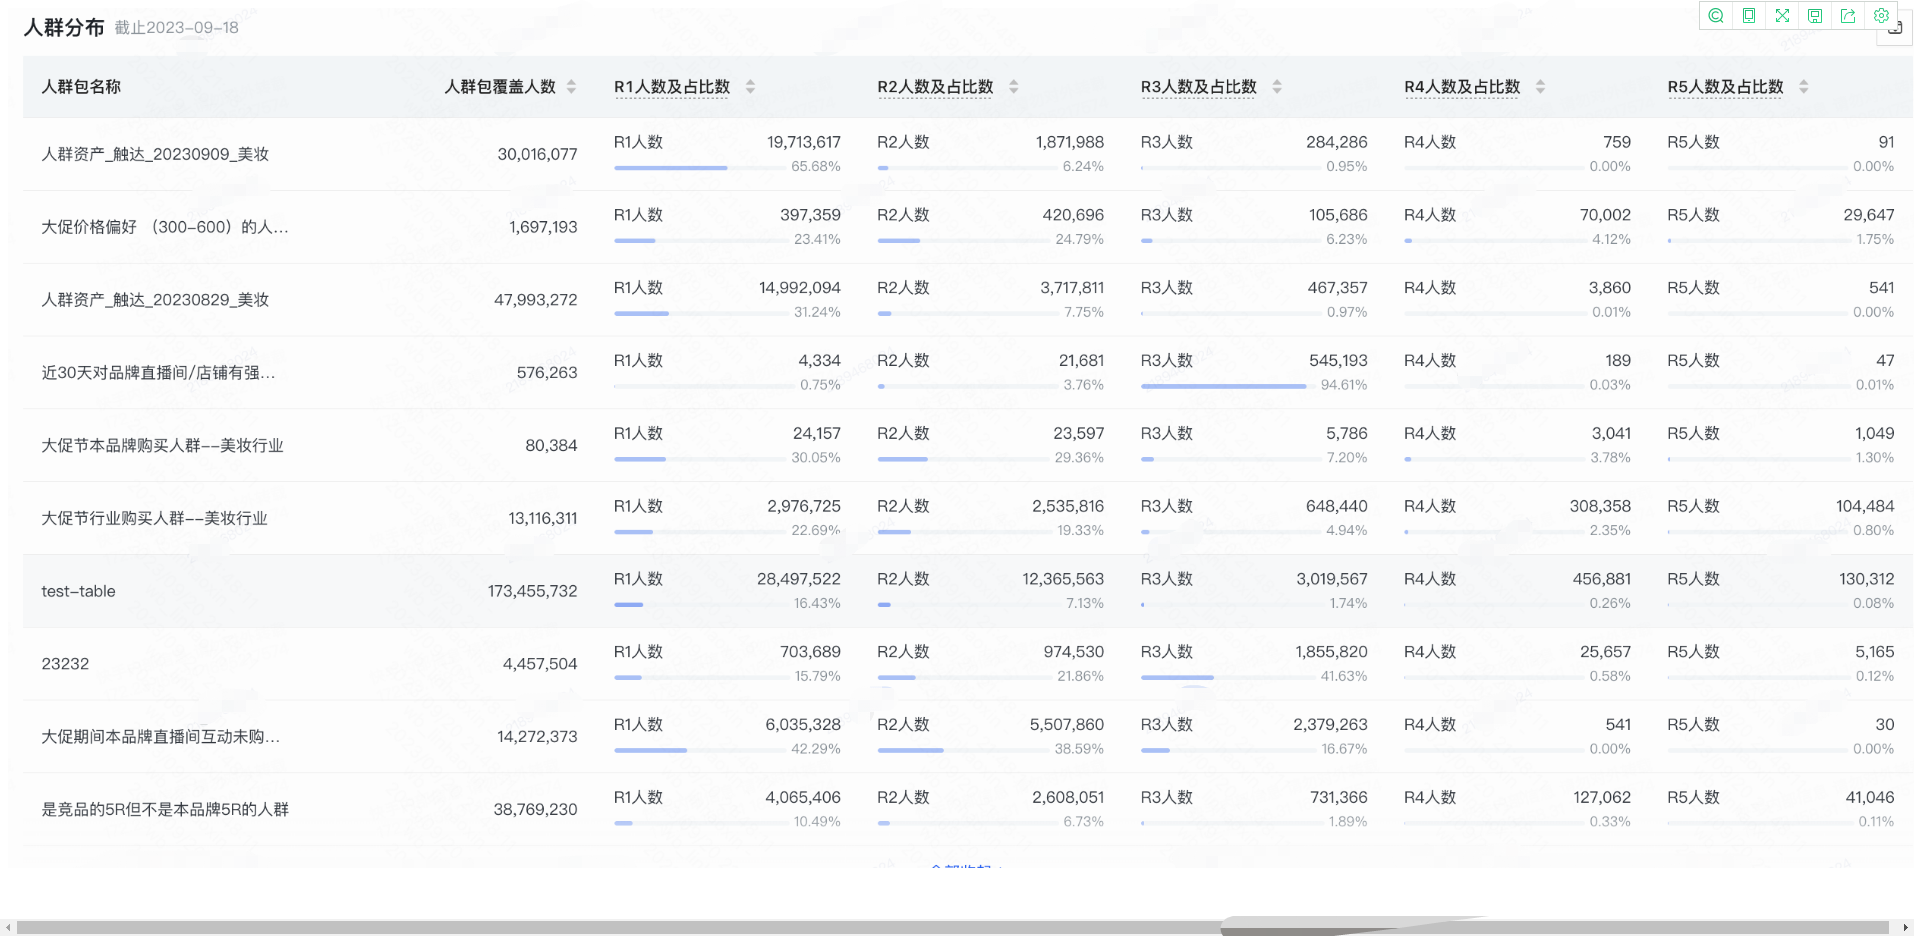Image resolution: width=1914 pixels, height=936 pixels.
Task: Open the gear settings icon
Action: pyautogui.click(x=1881, y=16)
